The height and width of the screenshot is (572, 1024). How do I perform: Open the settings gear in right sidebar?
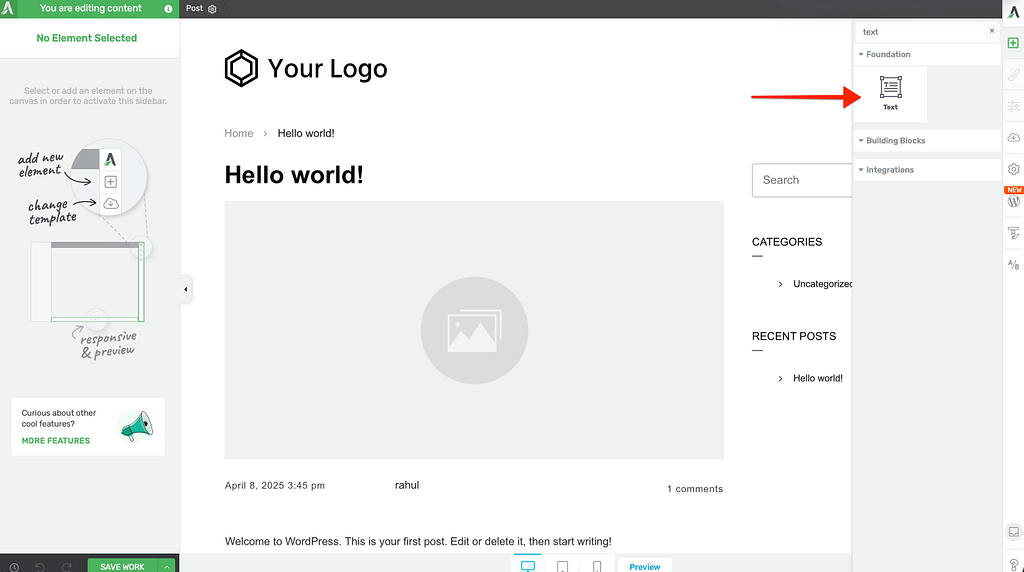[x=1013, y=170]
